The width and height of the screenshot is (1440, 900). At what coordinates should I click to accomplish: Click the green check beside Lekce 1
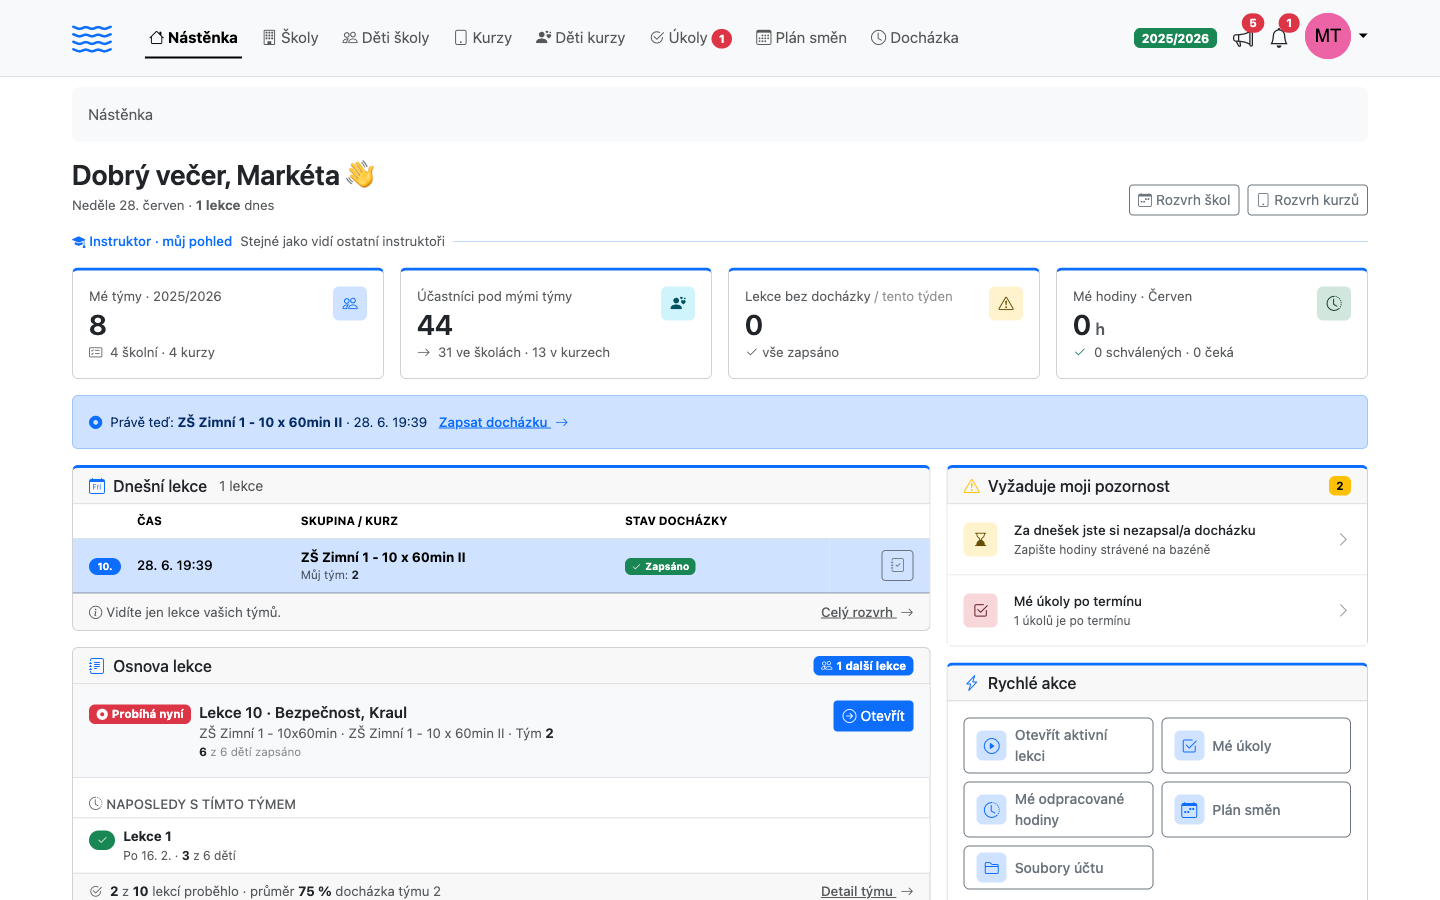(x=102, y=841)
